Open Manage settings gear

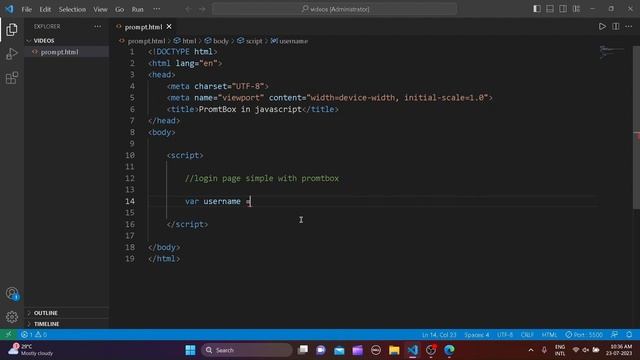click(12, 317)
